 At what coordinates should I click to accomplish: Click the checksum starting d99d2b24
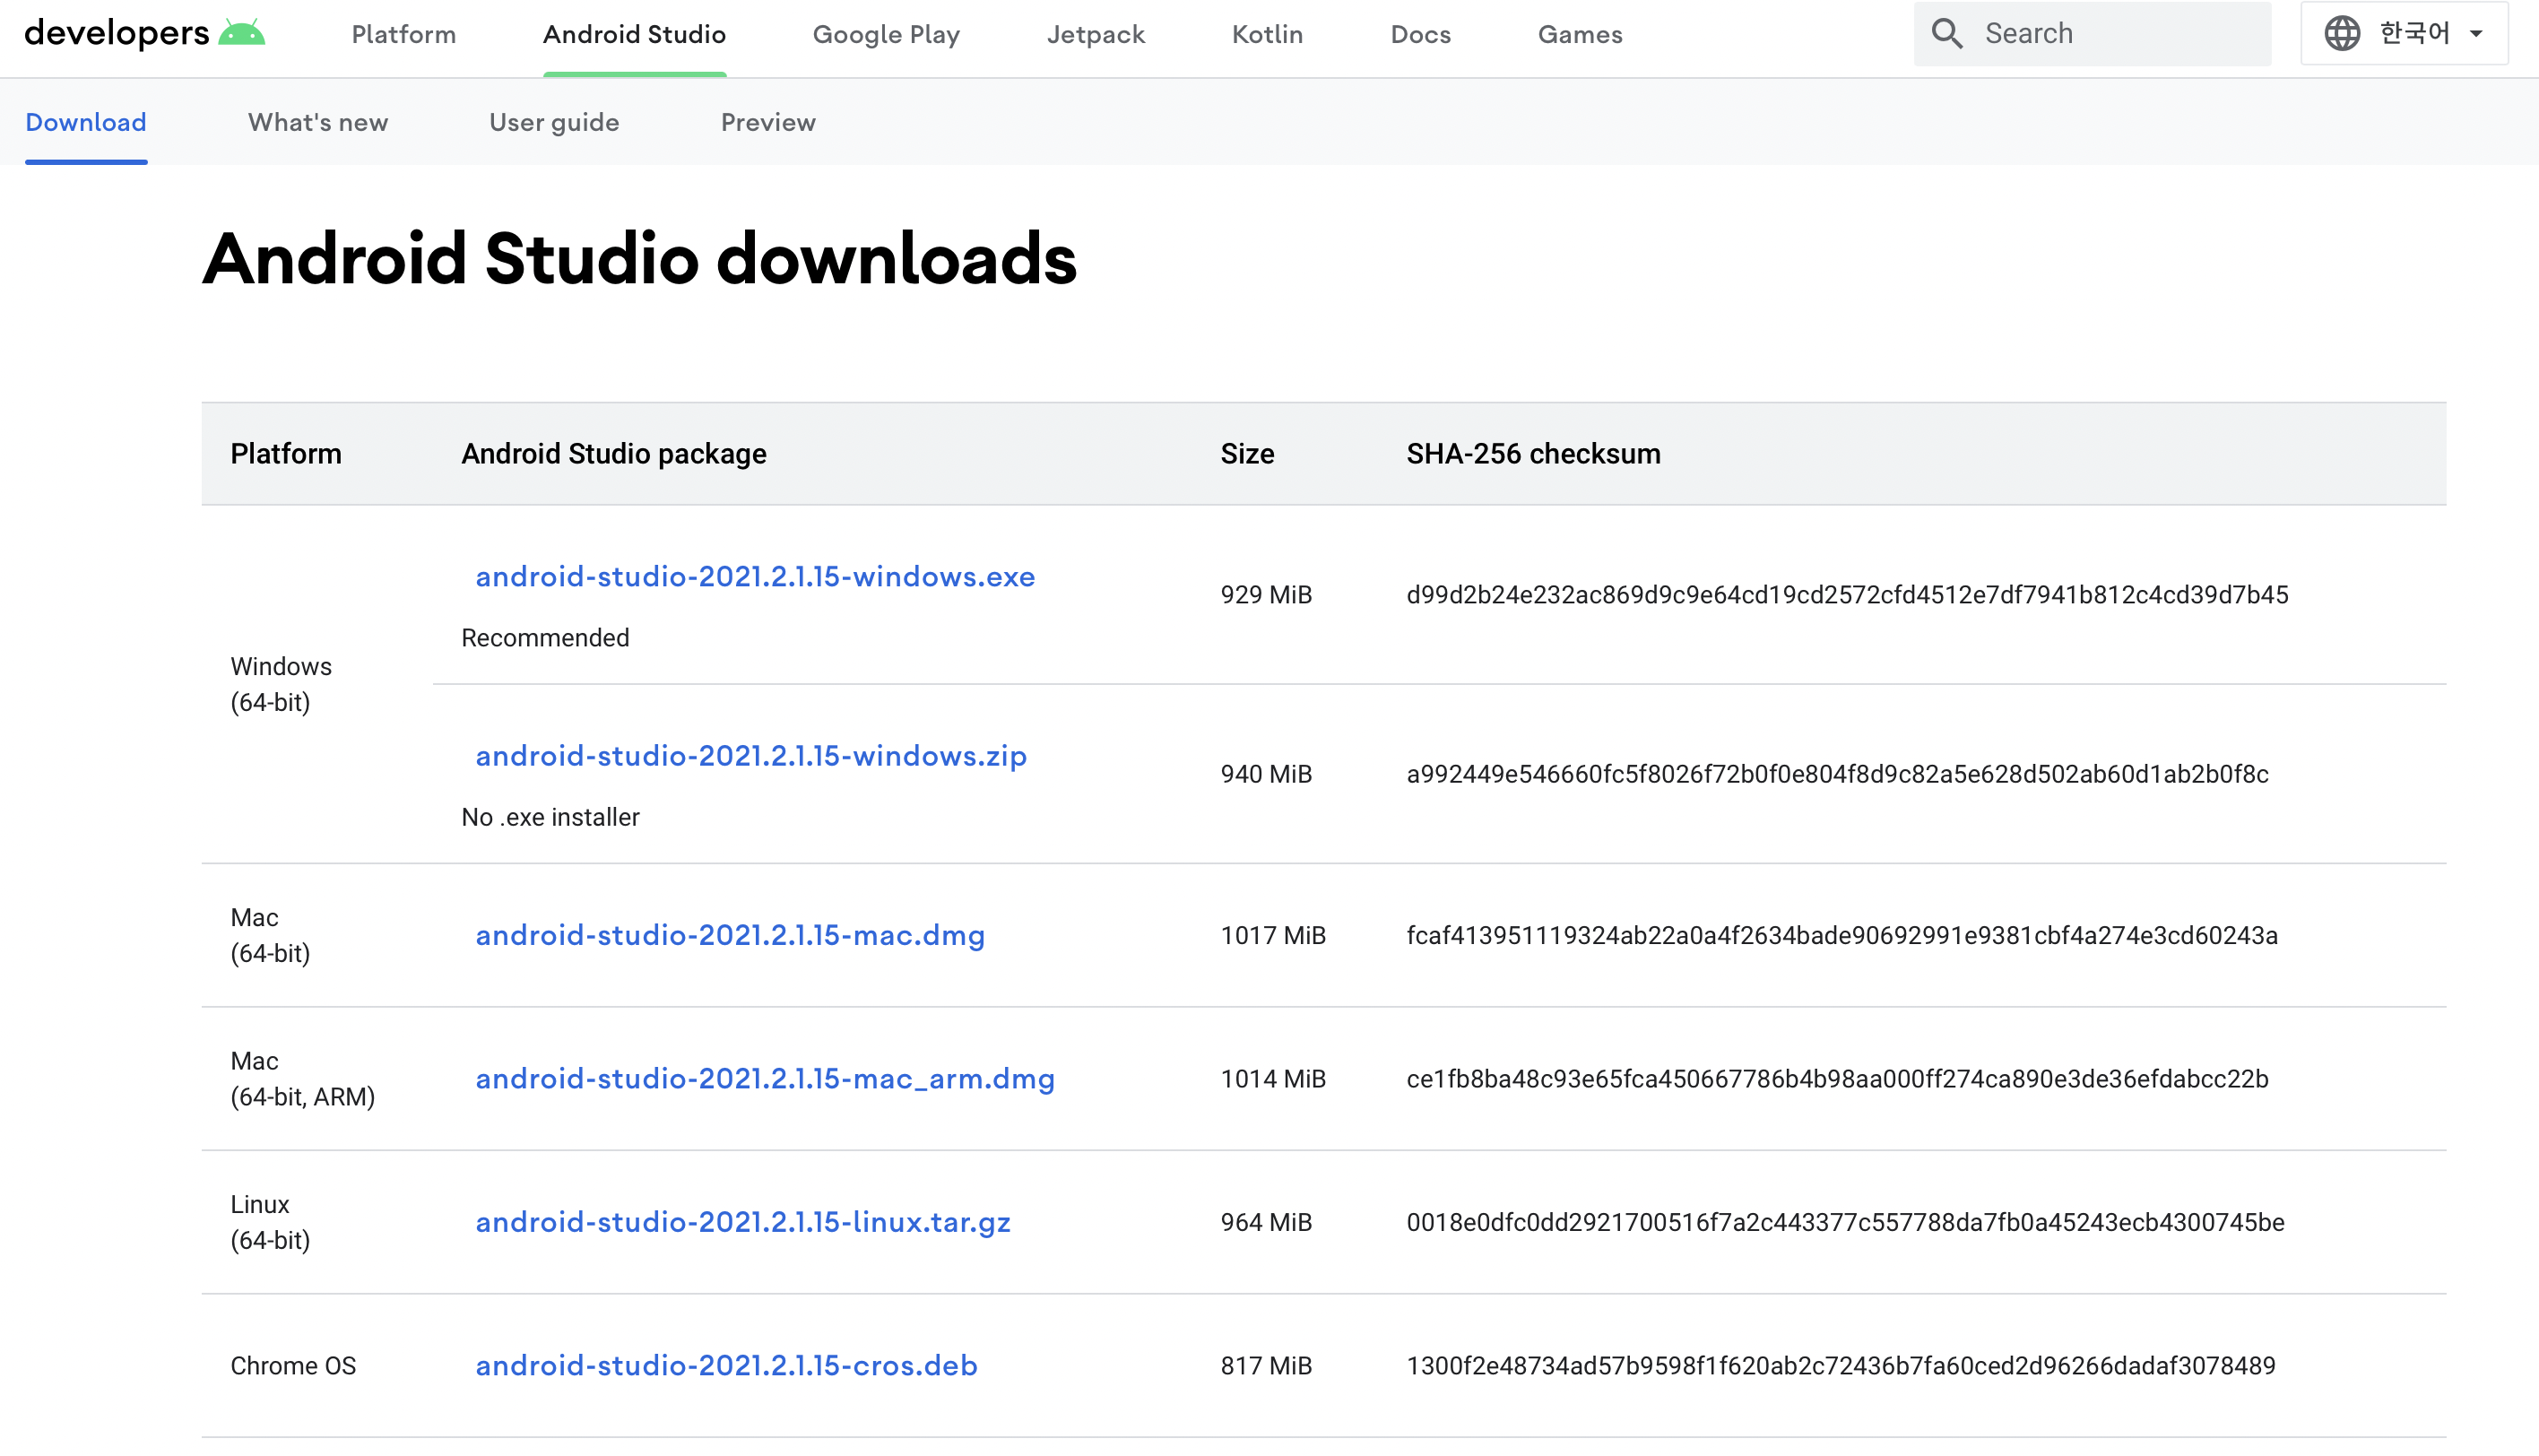(x=1847, y=595)
